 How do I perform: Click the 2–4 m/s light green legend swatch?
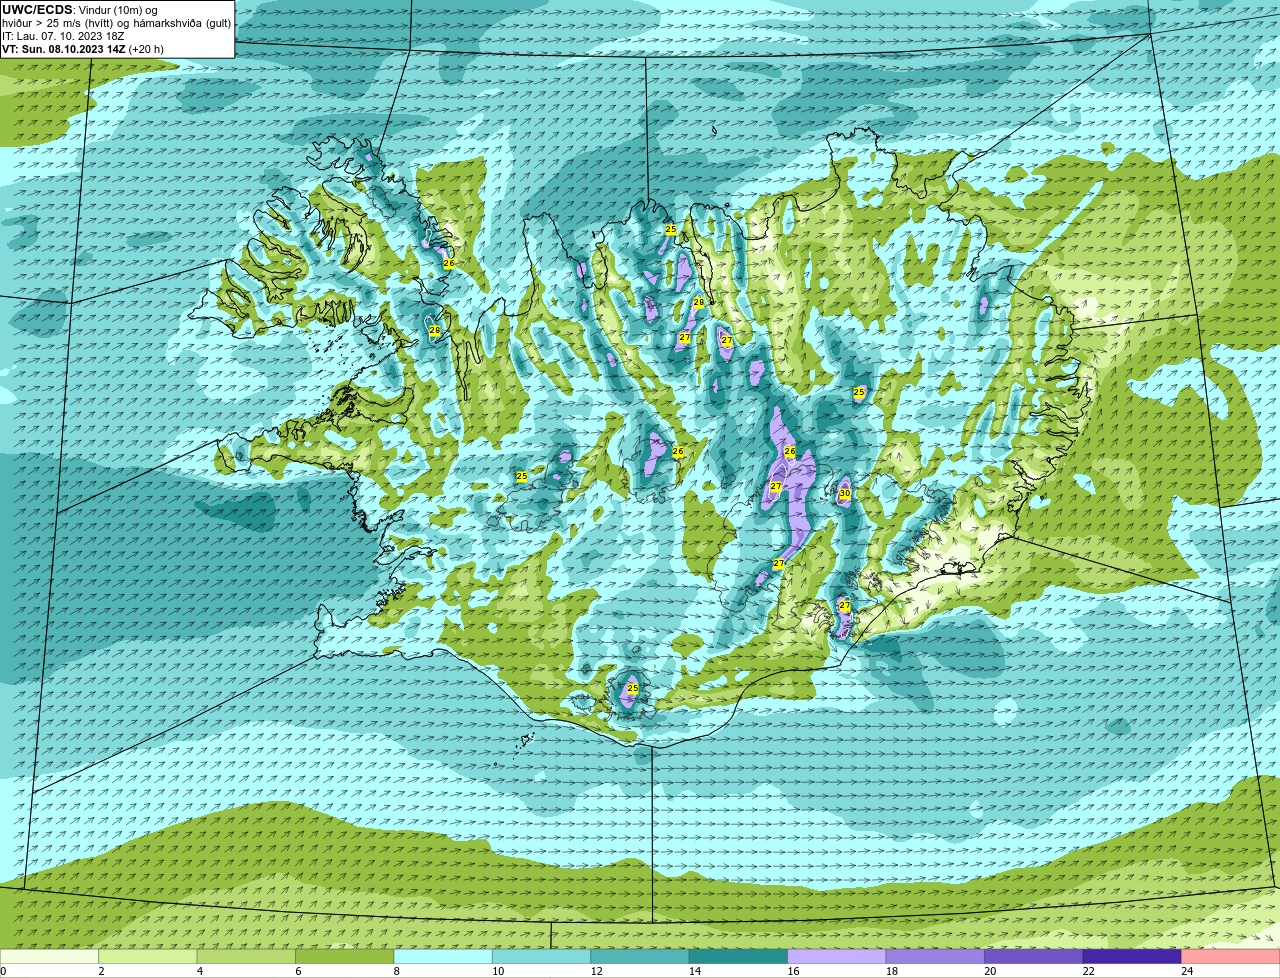(148, 956)
